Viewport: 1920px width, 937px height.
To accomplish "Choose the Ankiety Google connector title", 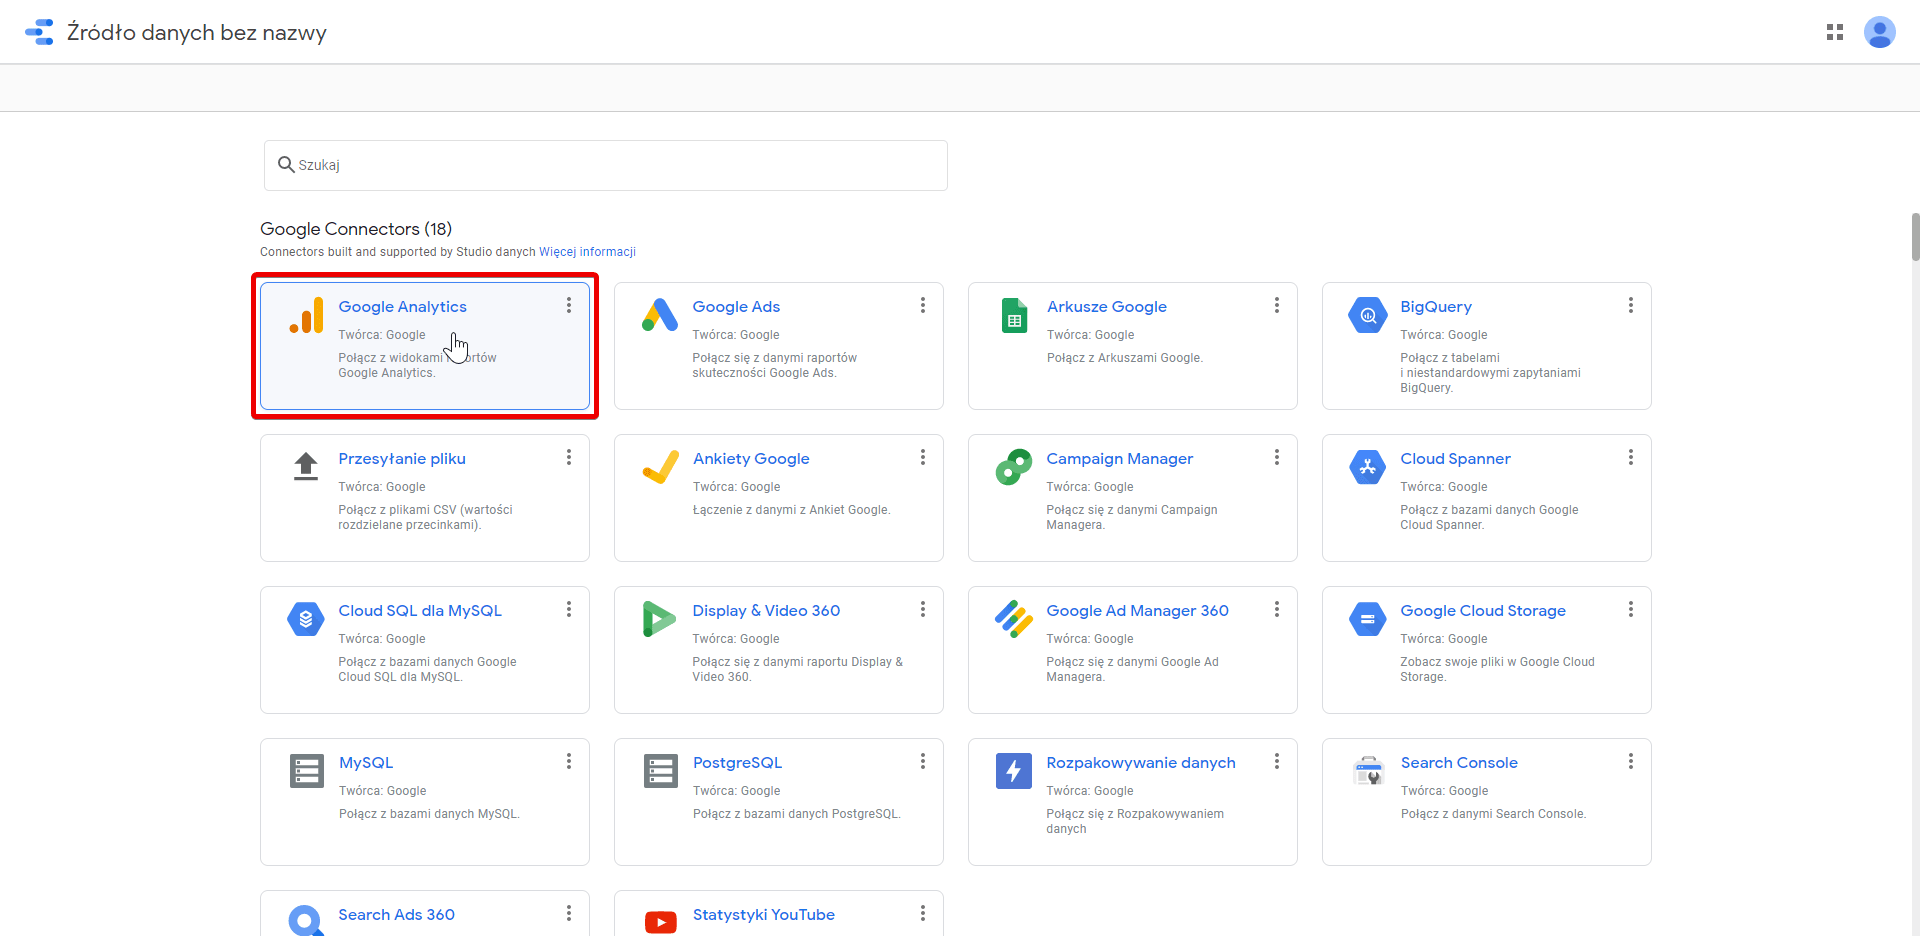I will [751, 459].
